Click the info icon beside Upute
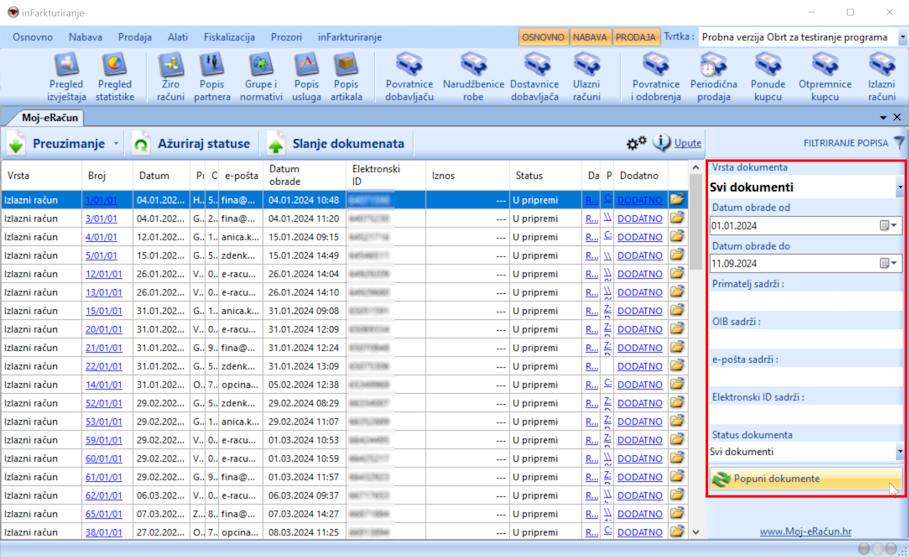The width and height of the screenshot is (909, 558). click(661, 142)
